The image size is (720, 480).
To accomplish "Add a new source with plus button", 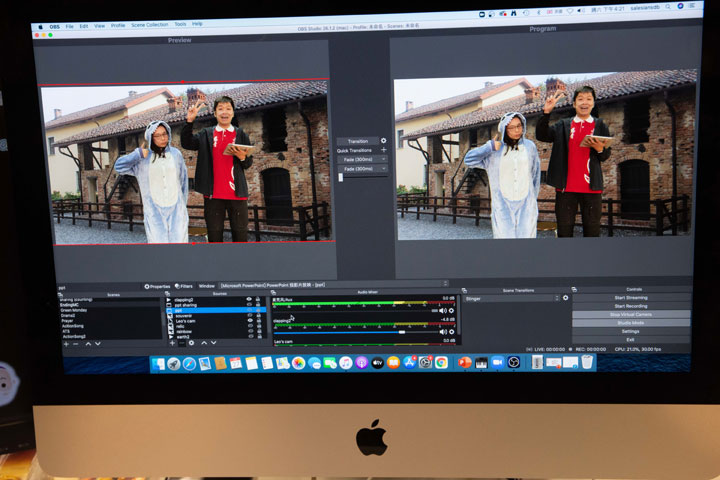I will pos(171,343).
